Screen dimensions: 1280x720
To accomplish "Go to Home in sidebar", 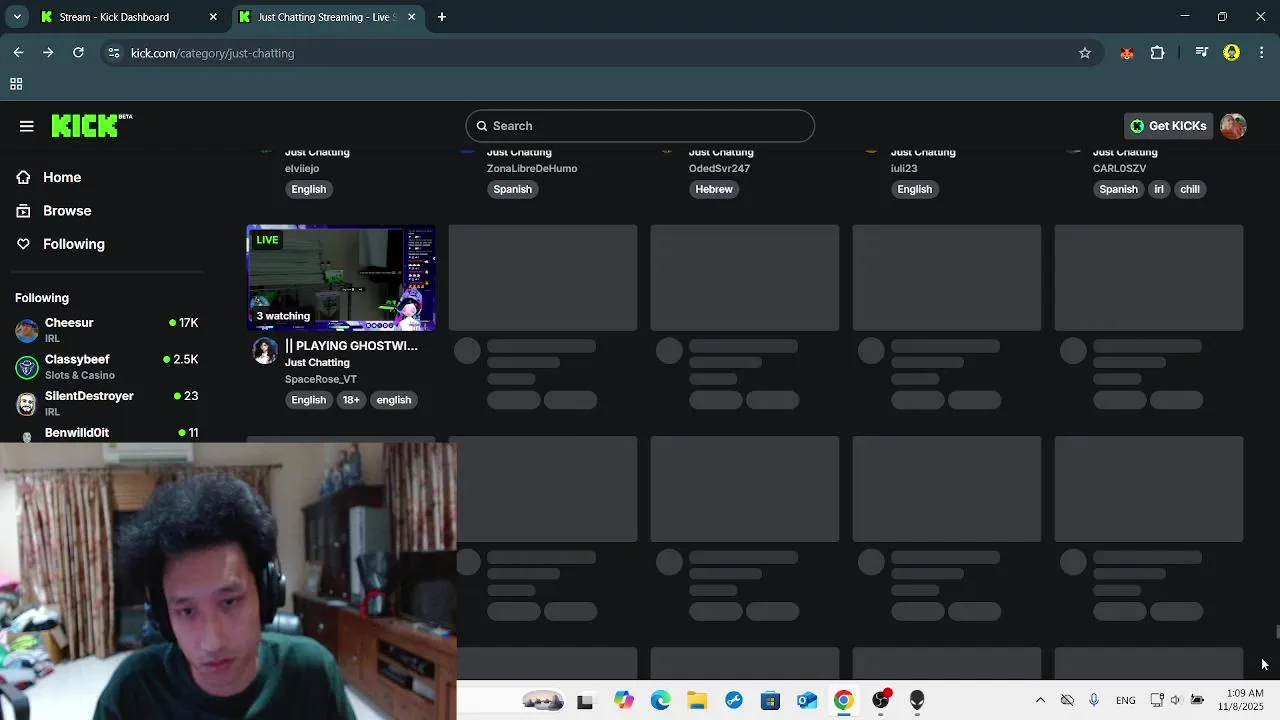I will coord(62,177).
